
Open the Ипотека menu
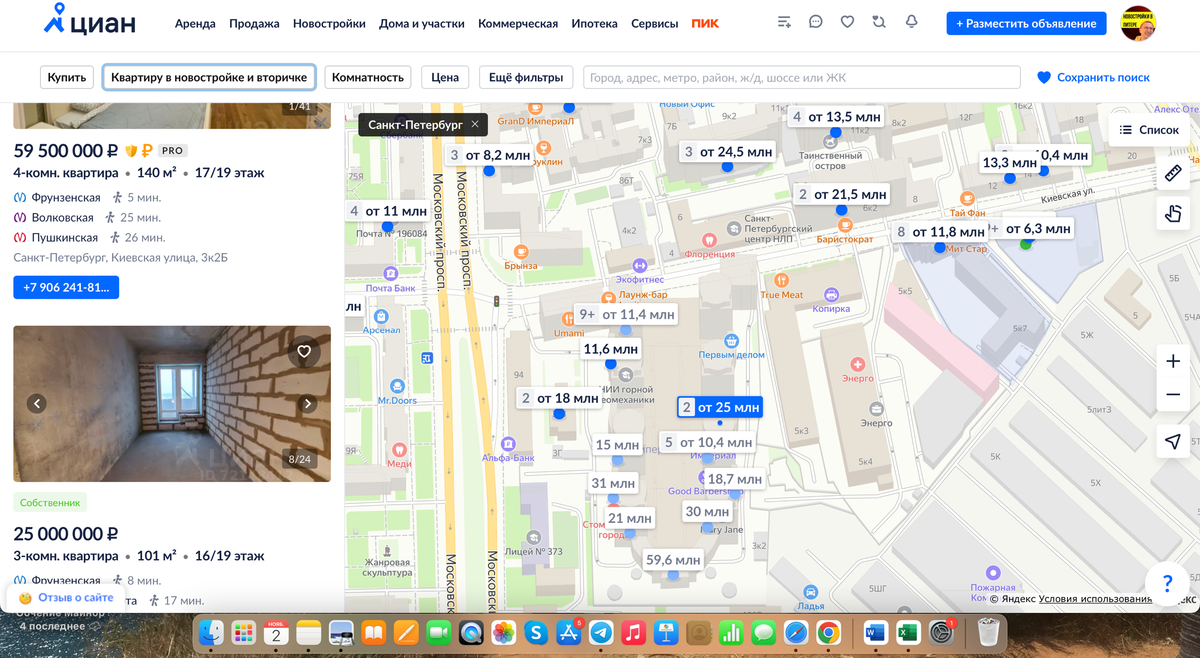(x=594, y=23)
